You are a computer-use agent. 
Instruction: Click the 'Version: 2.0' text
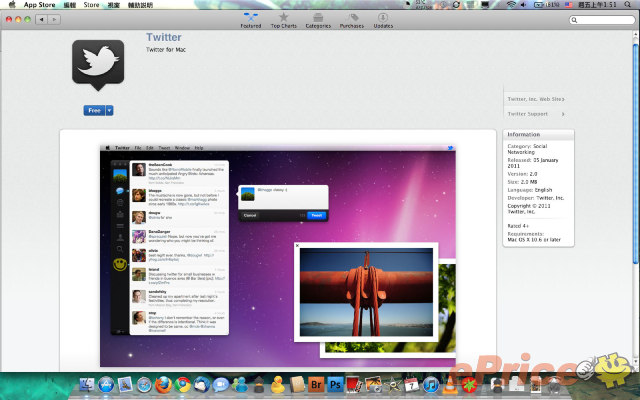[522, 174]
